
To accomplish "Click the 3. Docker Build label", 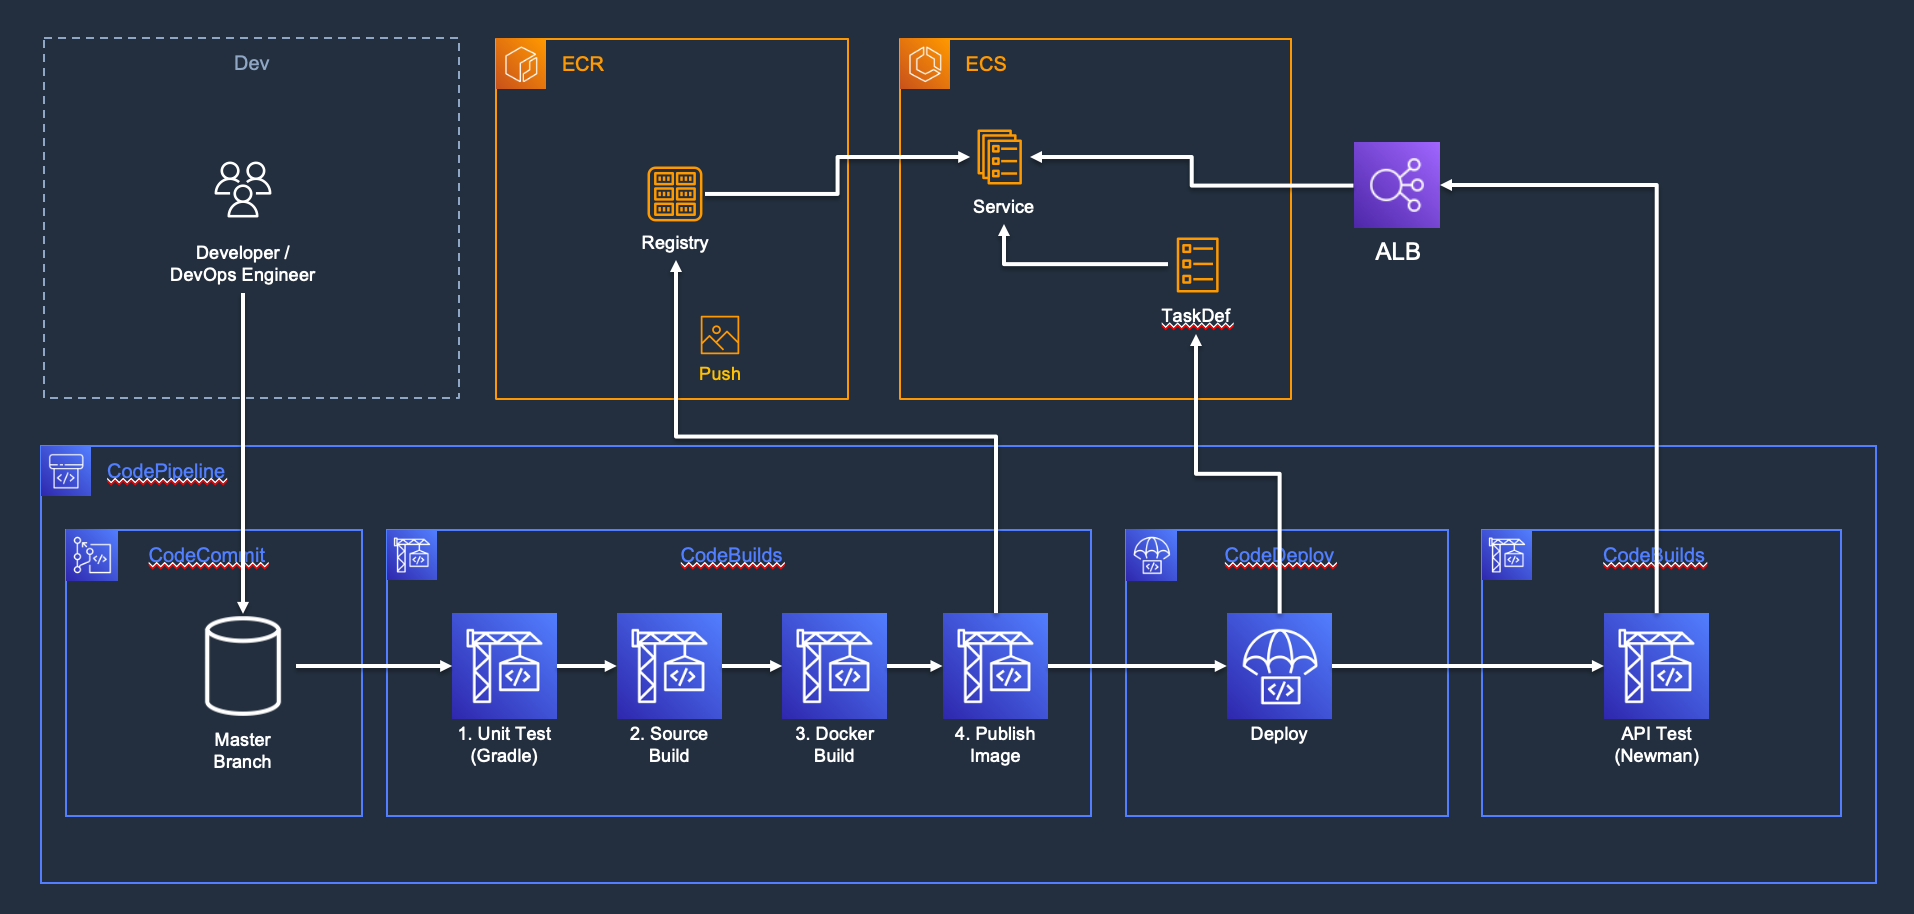I will coord(834,745).
